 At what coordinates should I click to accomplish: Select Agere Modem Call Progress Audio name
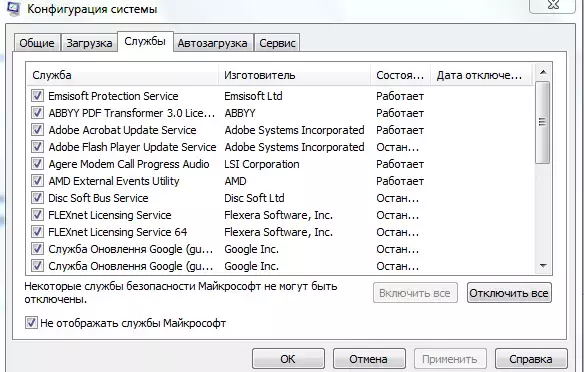point(129,164)
